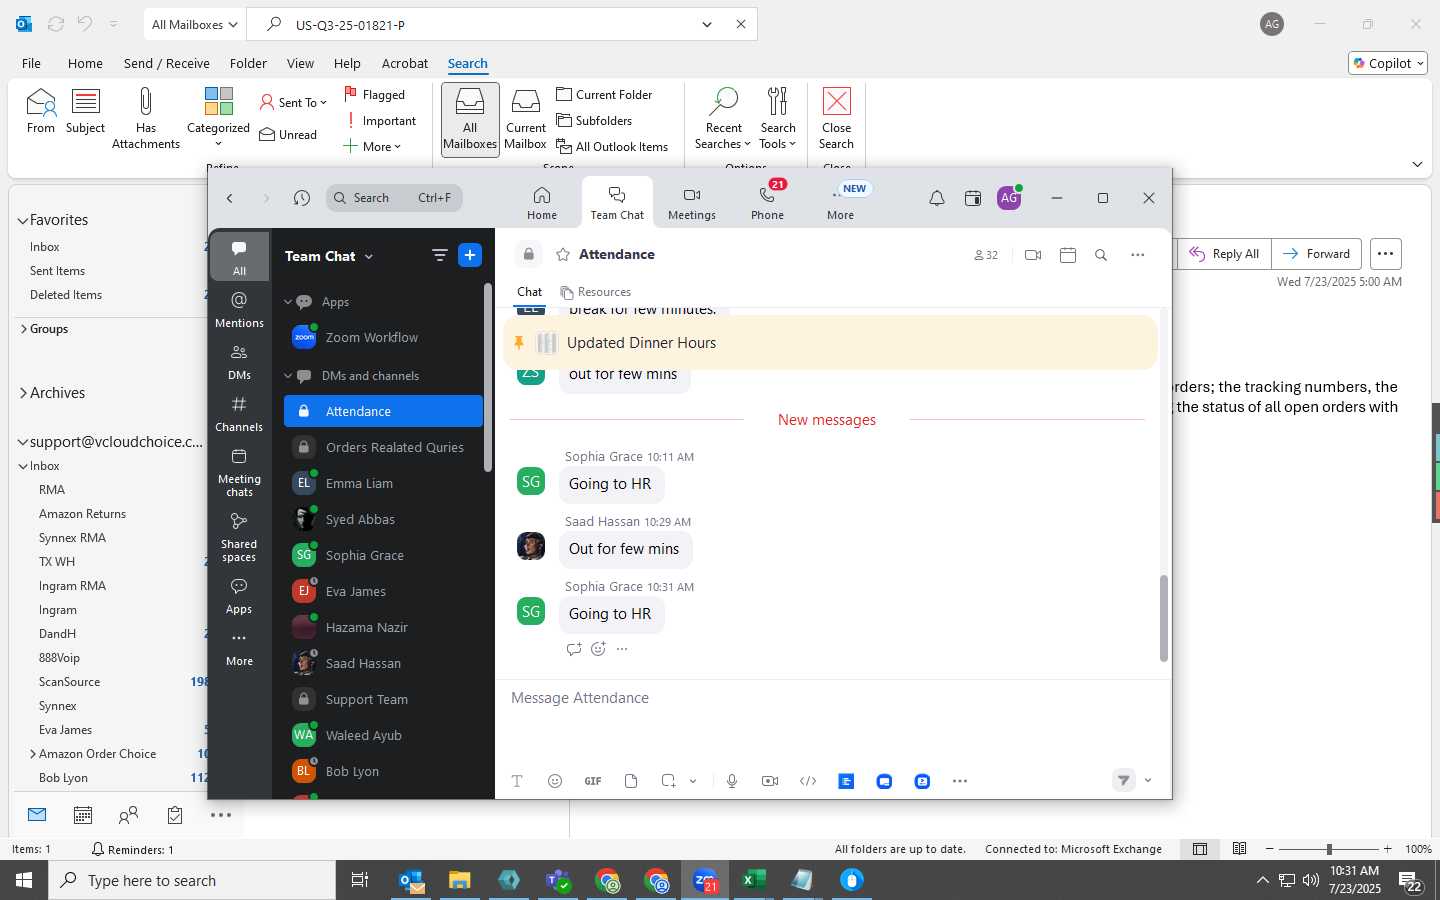The width and height of the screenshot is (1440, 900).
Task: Reply to the last Going to HR message
Action: [x=574, y=649]
